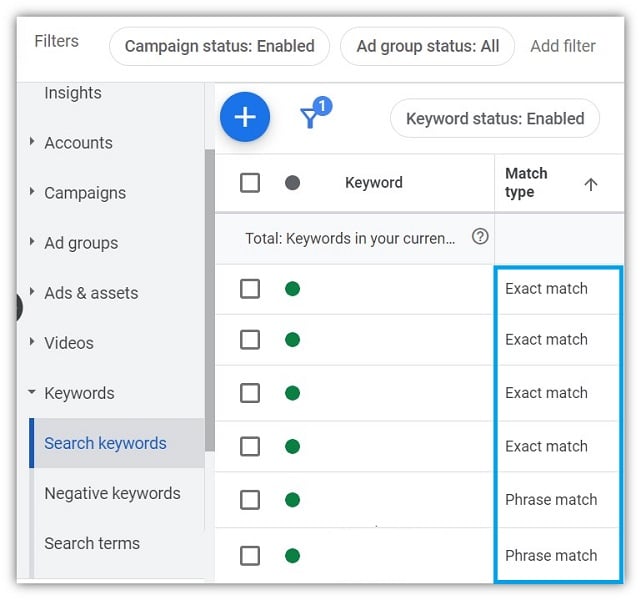
Task: Check the first Phrase match row checkbox
Action: click(x=250, y=500)
